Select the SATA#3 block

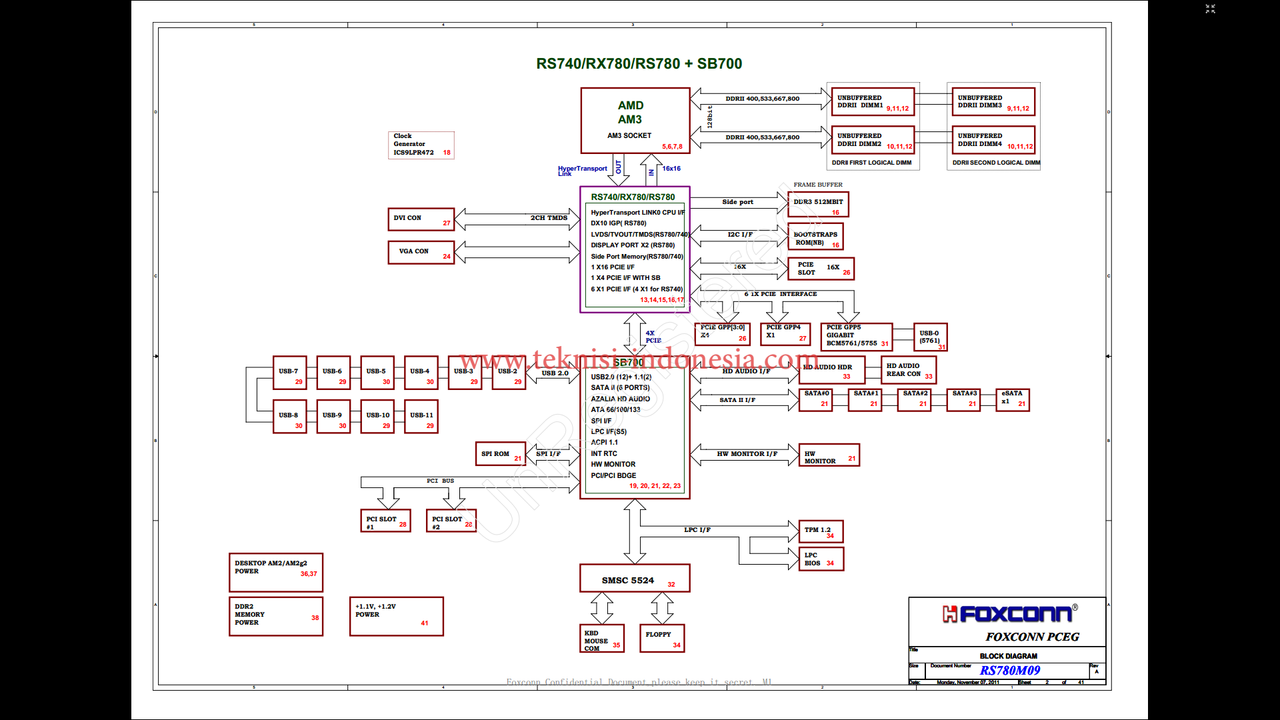964,399
